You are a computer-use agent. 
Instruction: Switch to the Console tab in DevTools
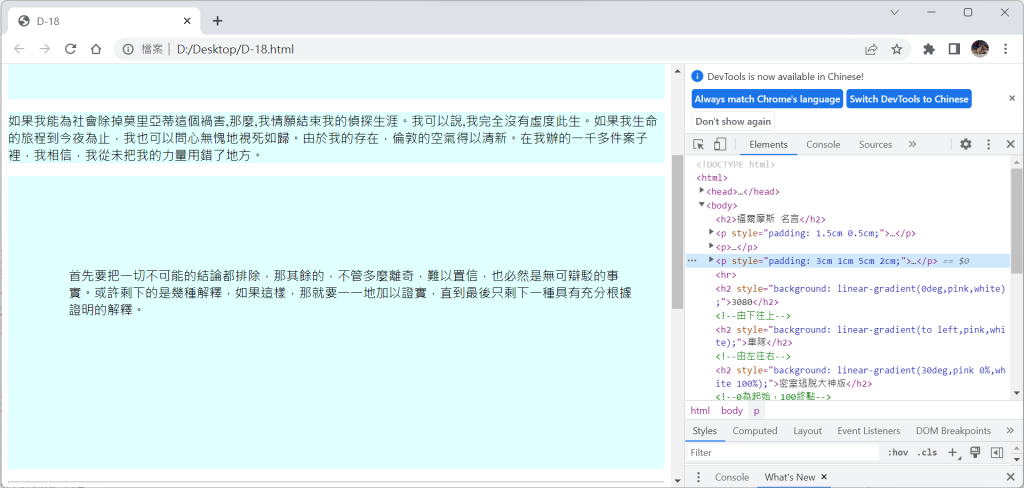click(x=823, y=144)
